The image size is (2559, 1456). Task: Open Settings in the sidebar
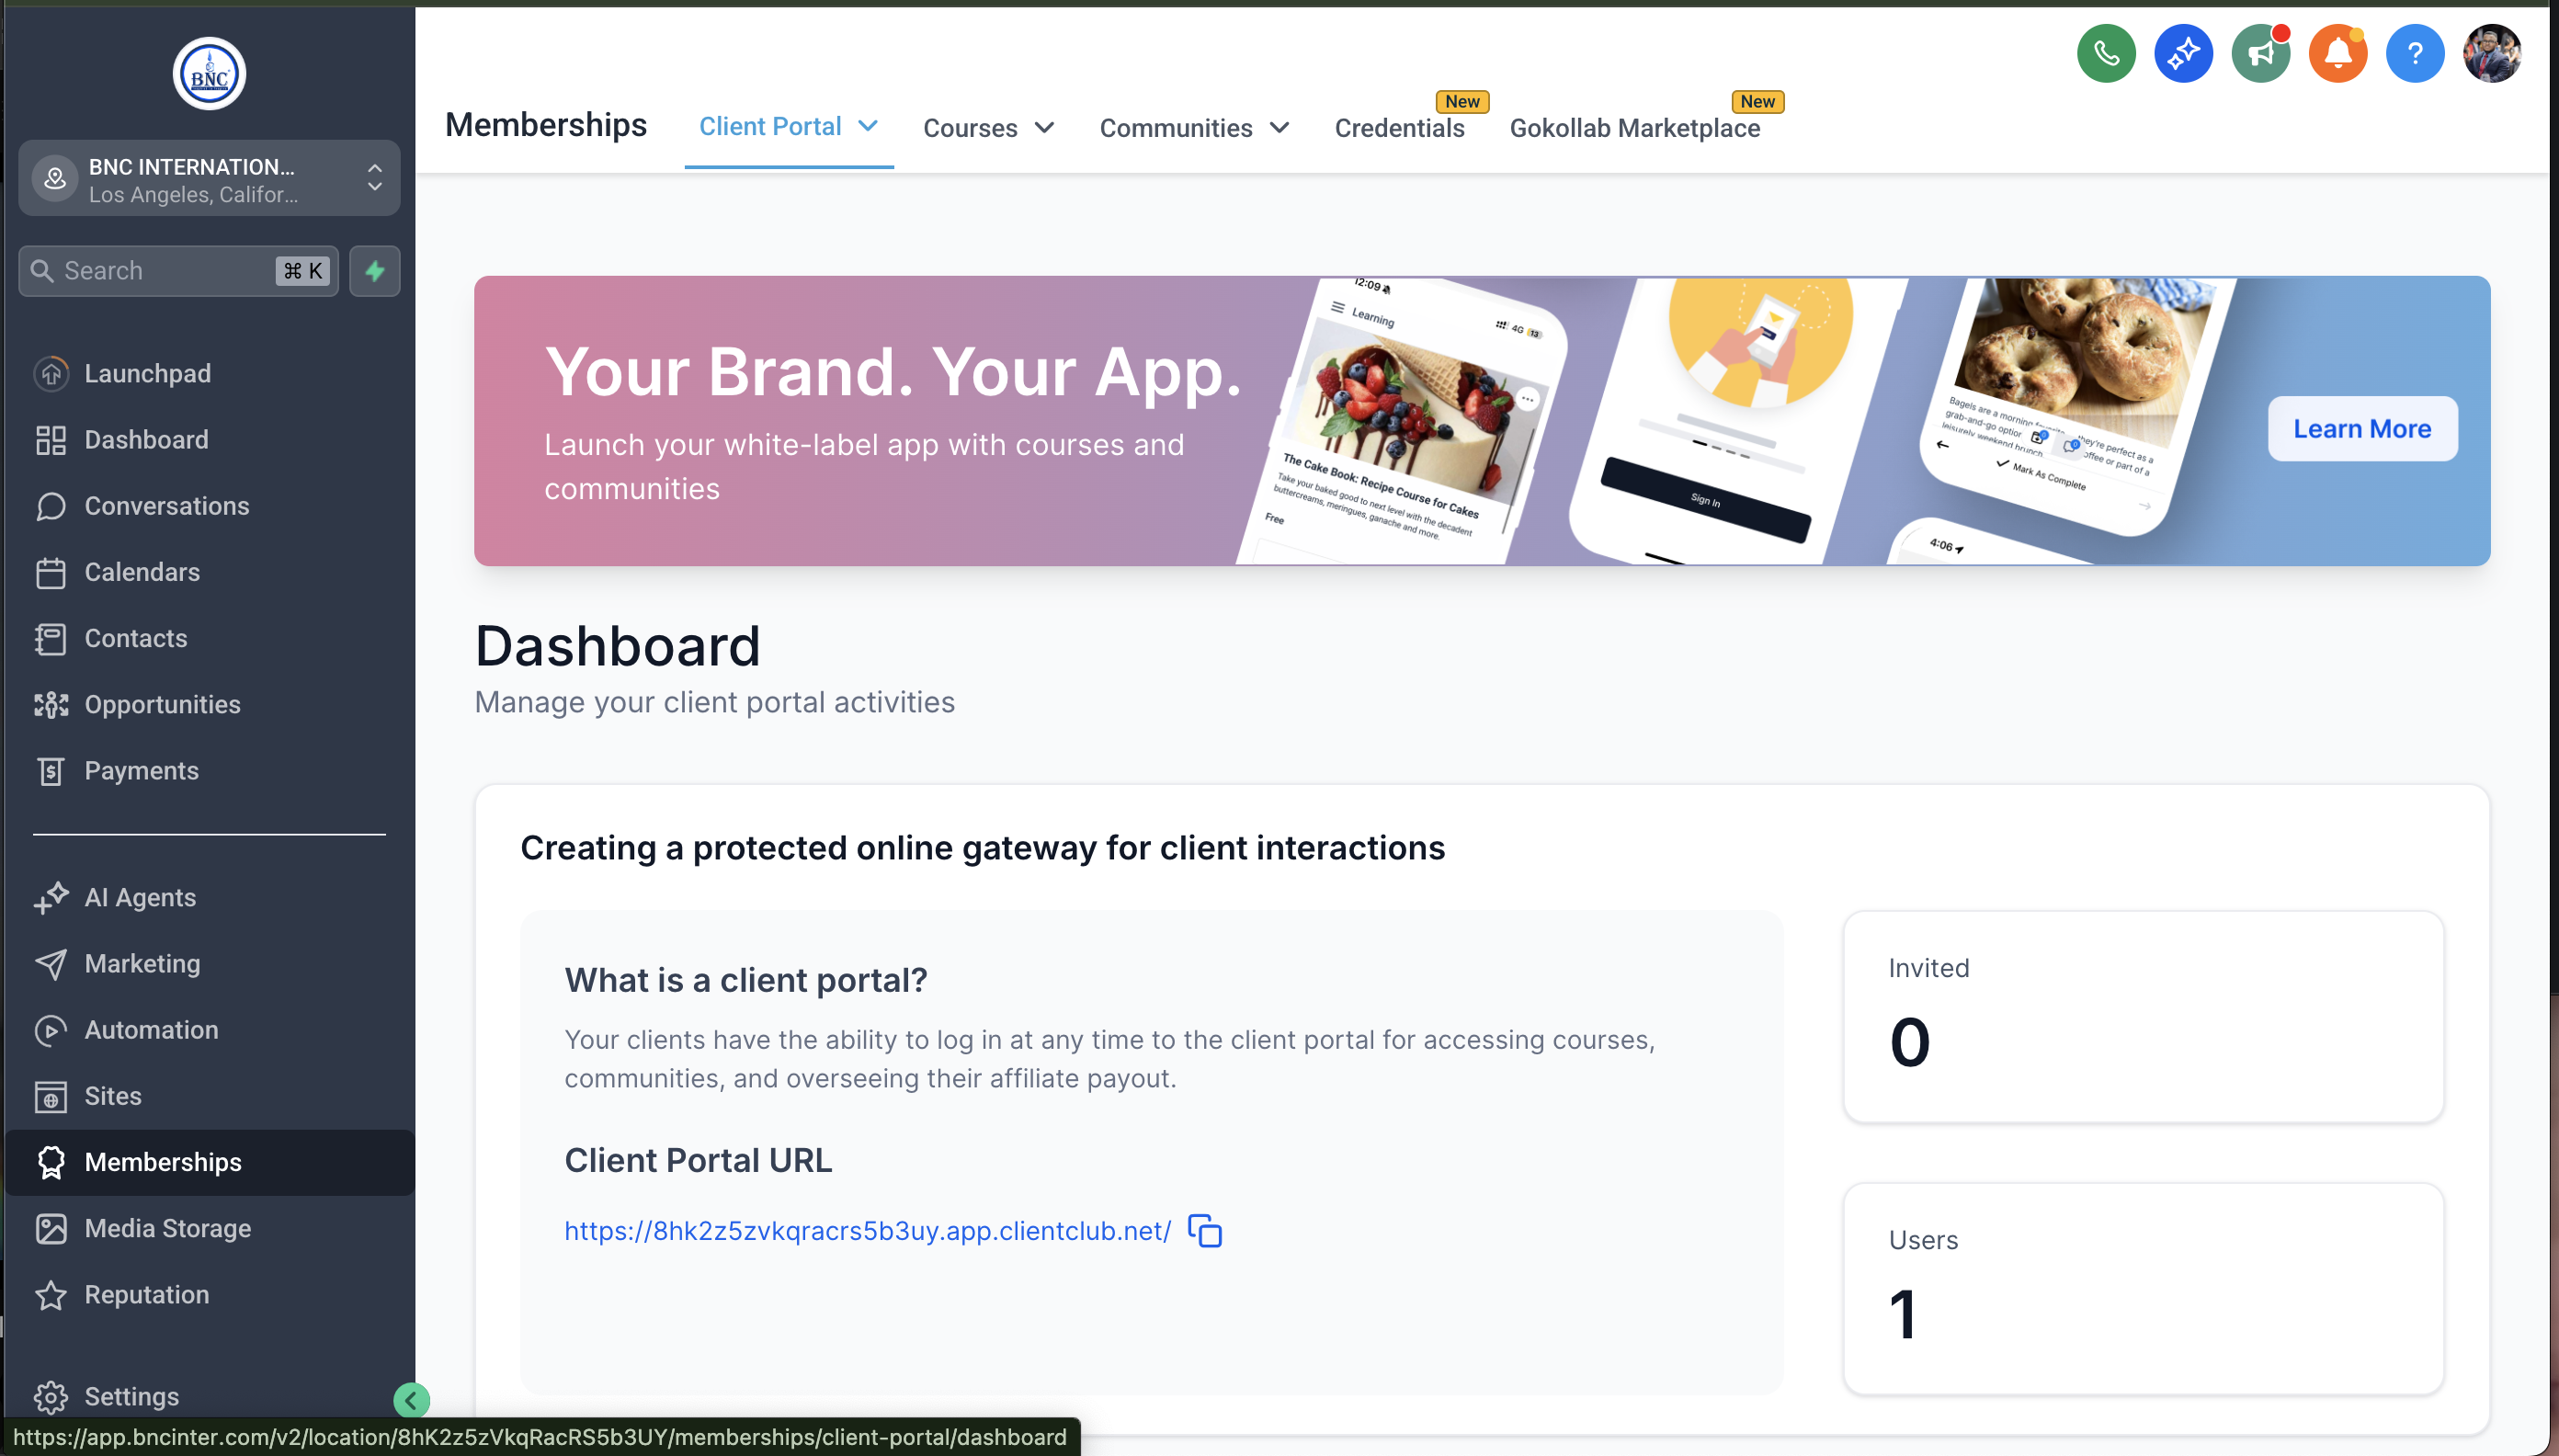pos(209,1397)
